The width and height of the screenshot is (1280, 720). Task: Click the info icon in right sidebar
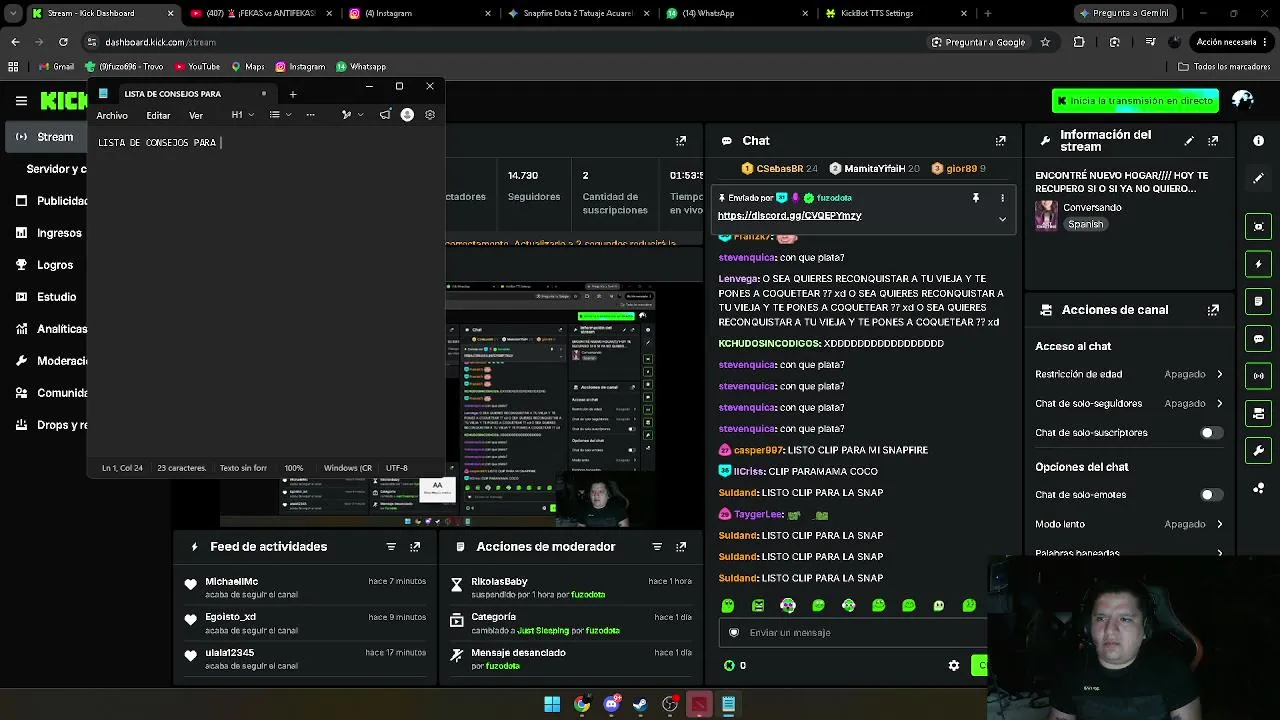pos(1259,141)
